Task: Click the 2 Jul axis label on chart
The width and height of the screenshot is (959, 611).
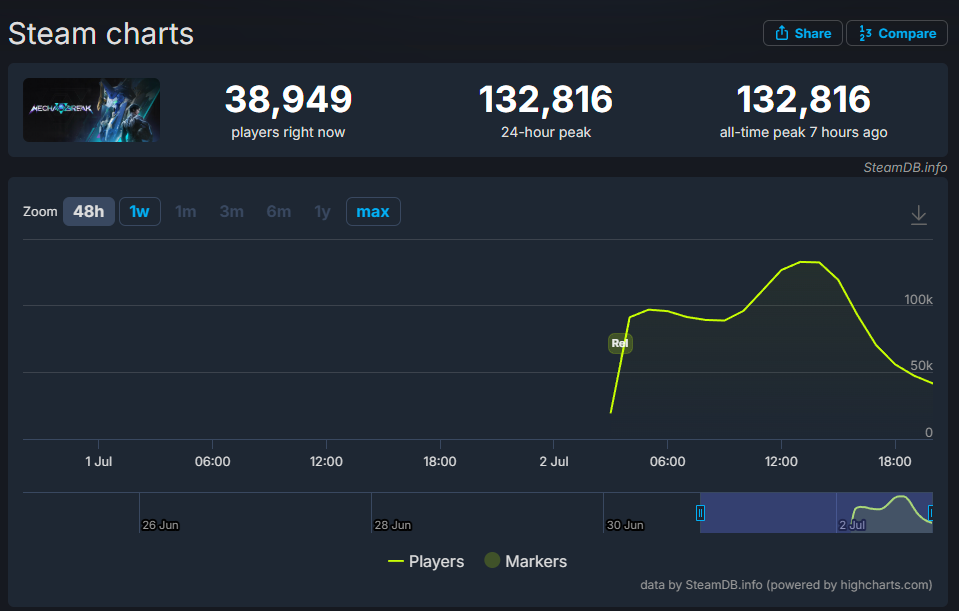Action: [x=554, y=461]
